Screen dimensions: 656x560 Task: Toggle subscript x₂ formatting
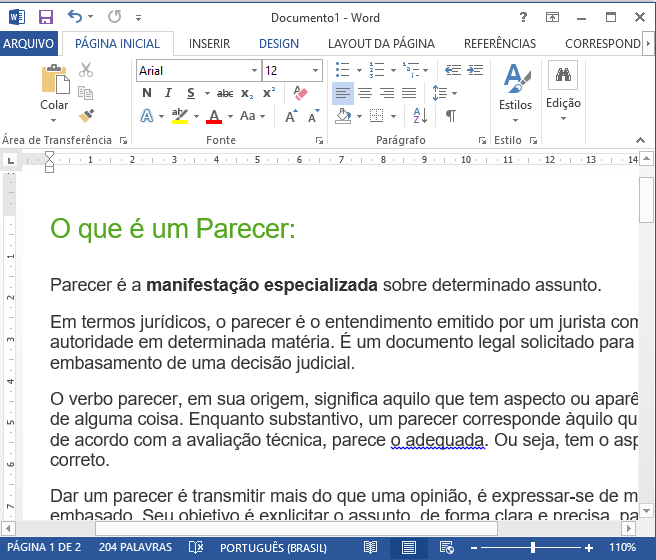tap(247, 93)
